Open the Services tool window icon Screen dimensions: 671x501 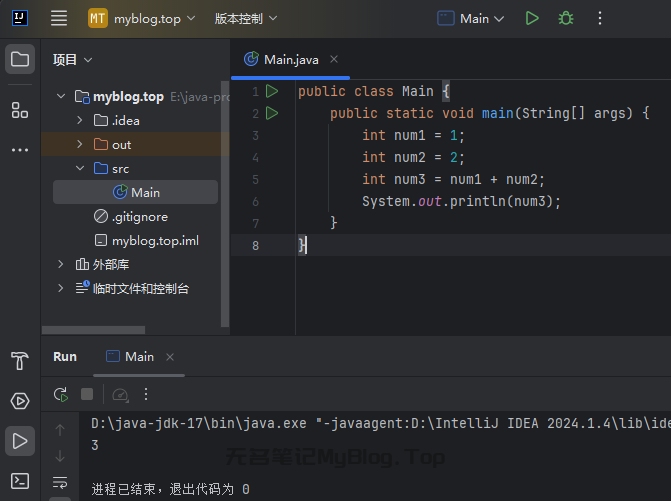coord(20,401)
